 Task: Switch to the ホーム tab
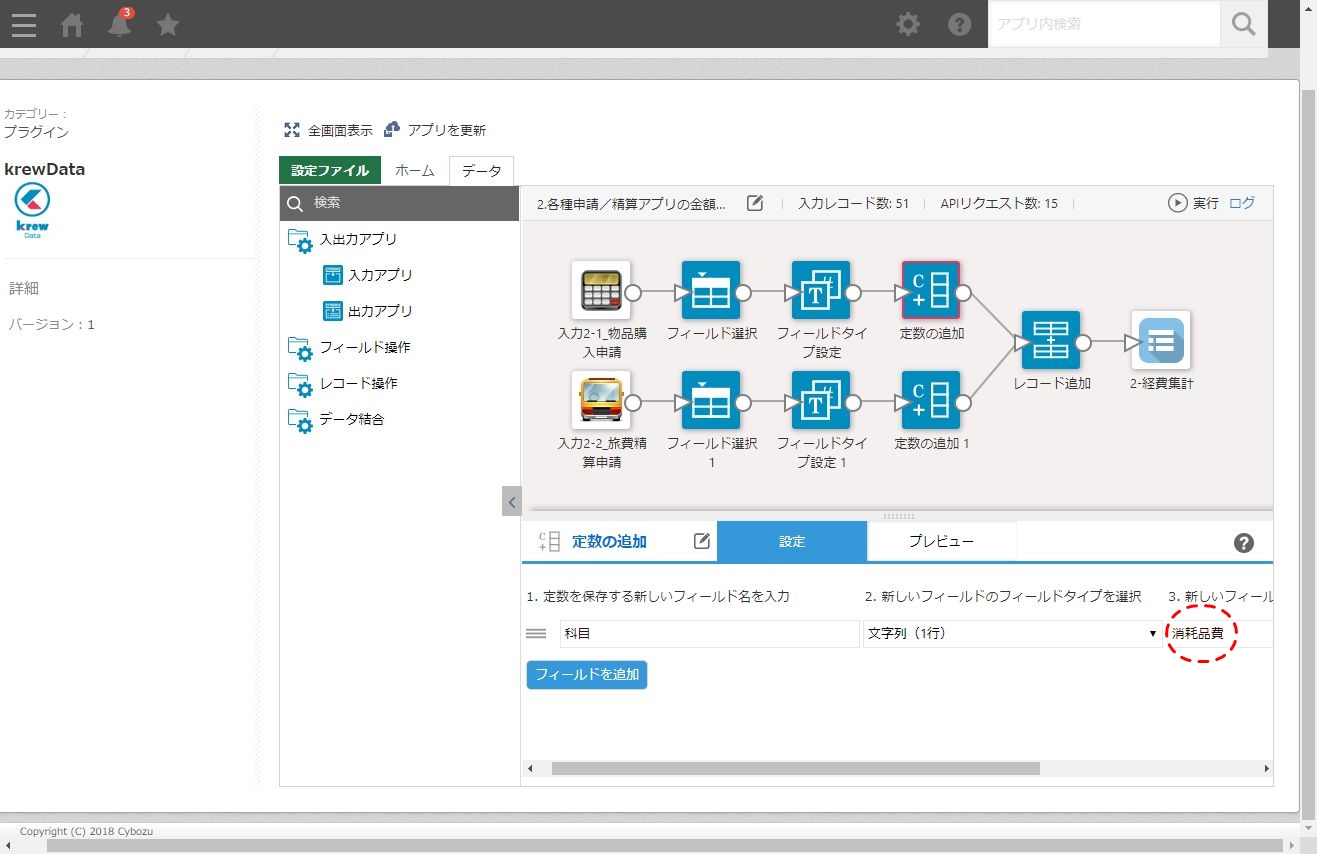[415, 171]
